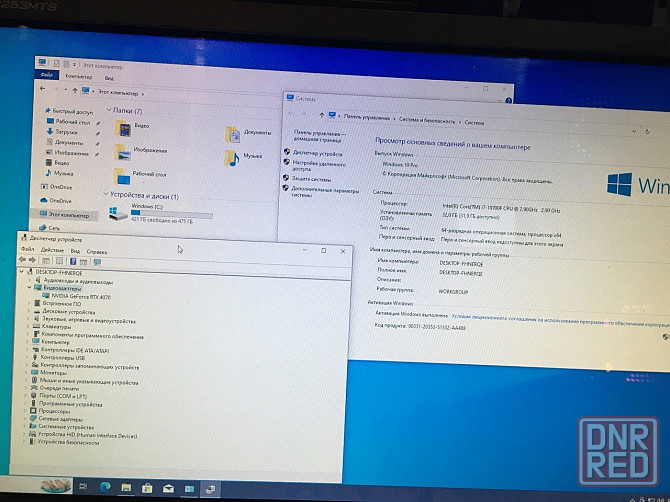Select NVIDIA GeForce RTX 4070 device
The image size is (670, 502).
[x=81, y=296]
